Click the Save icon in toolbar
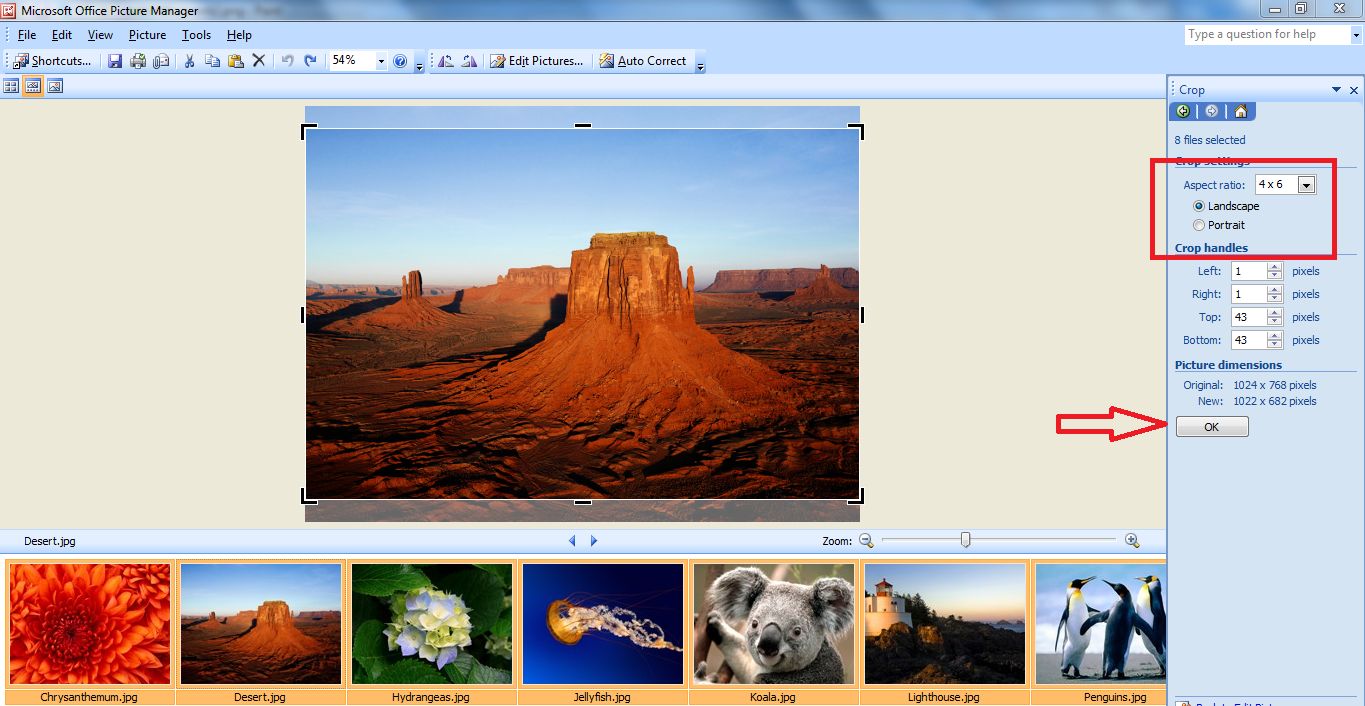 coord(115,61)
